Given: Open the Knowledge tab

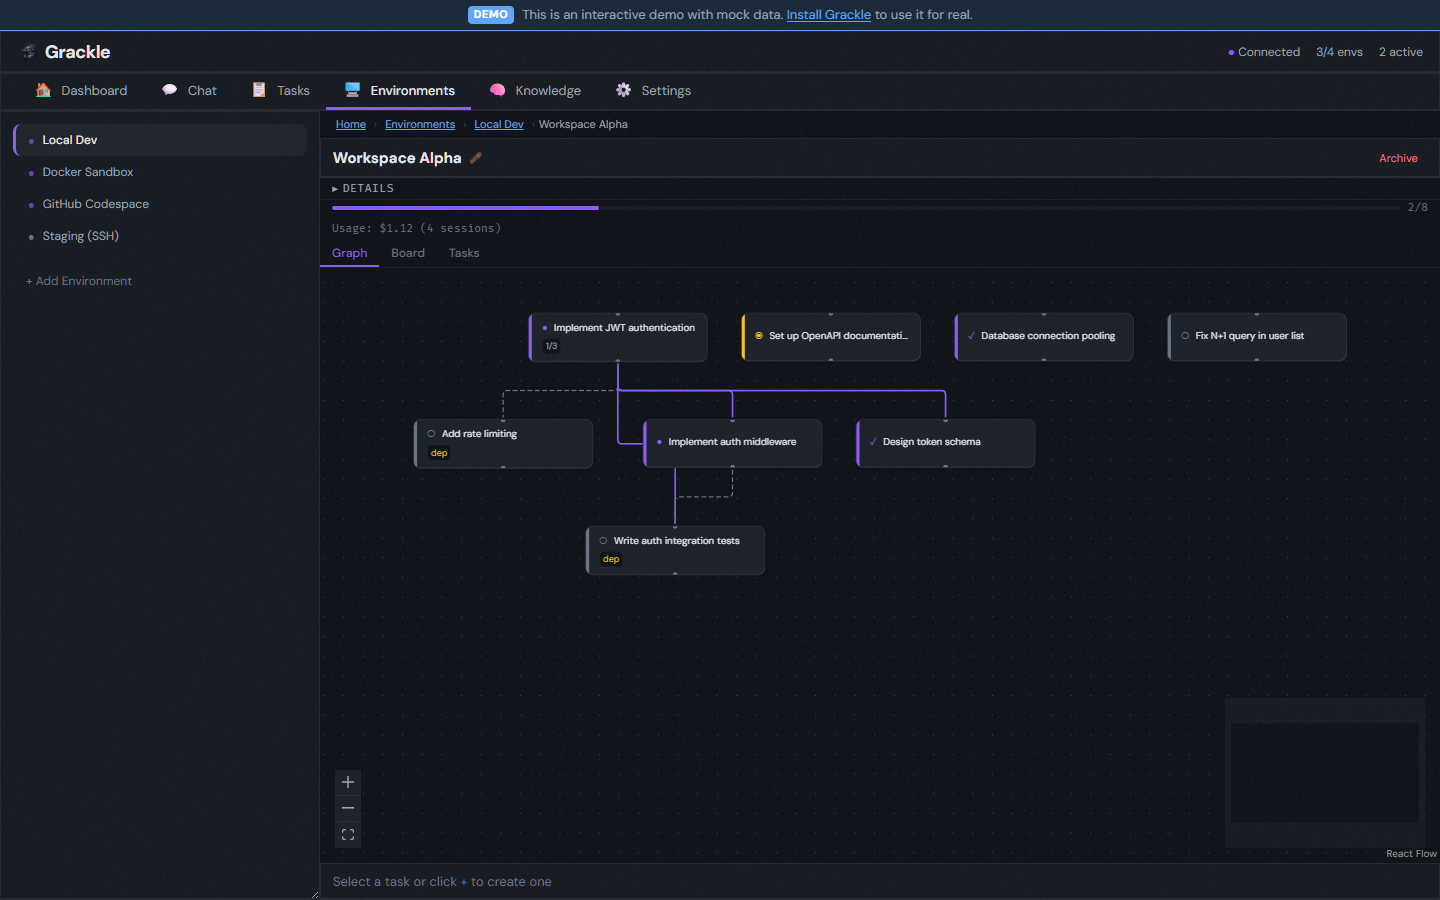Looking at the screenshot, I should [536, 90].
